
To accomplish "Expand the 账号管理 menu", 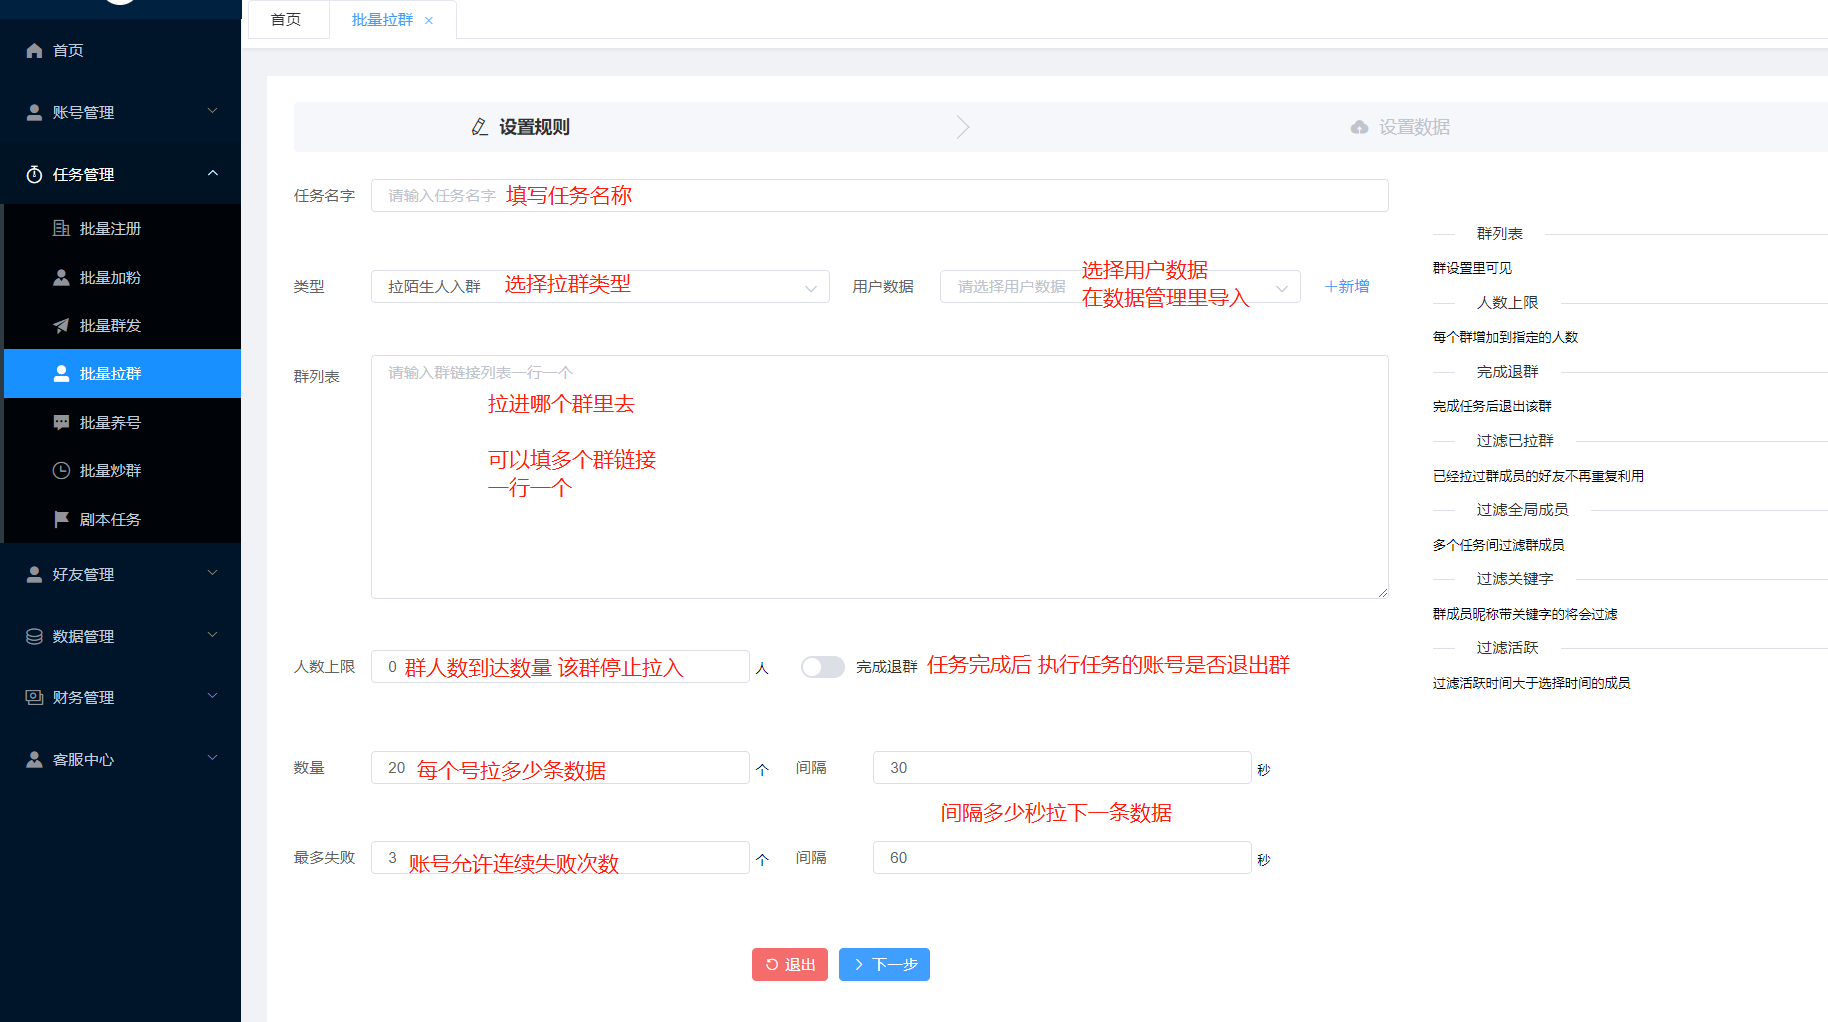I will (120, 113).
